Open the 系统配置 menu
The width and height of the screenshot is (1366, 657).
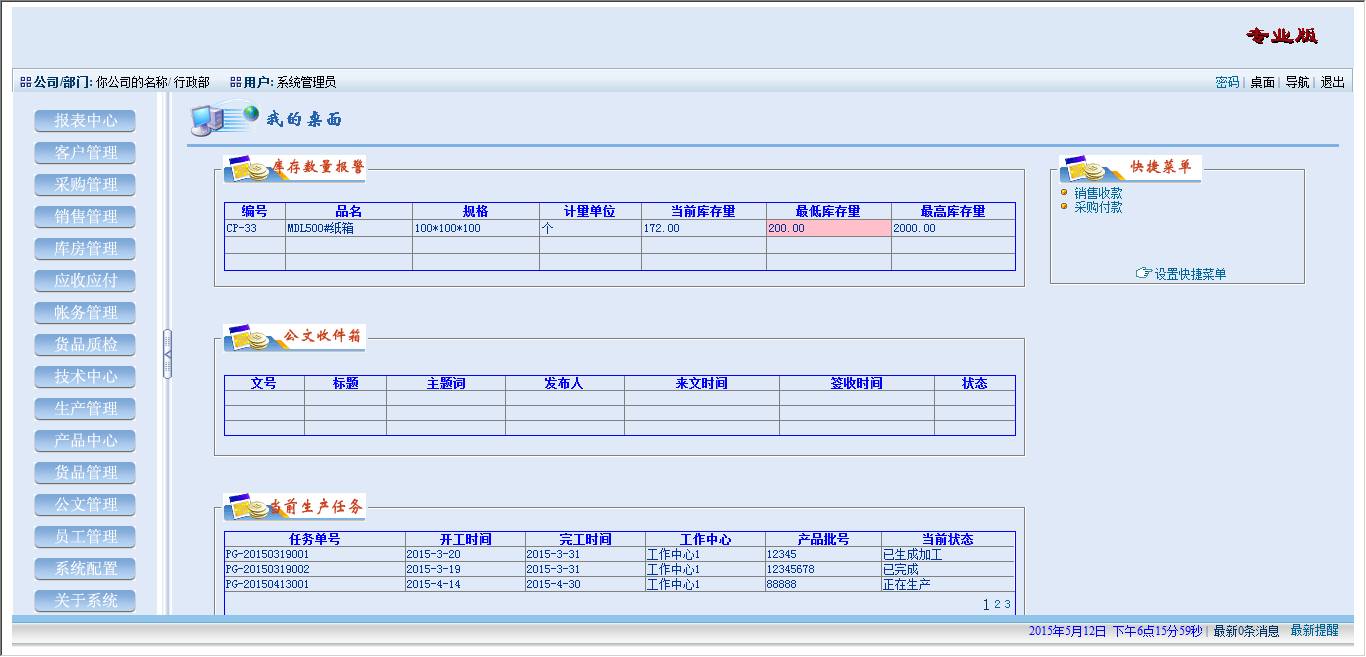coord(85,569)
